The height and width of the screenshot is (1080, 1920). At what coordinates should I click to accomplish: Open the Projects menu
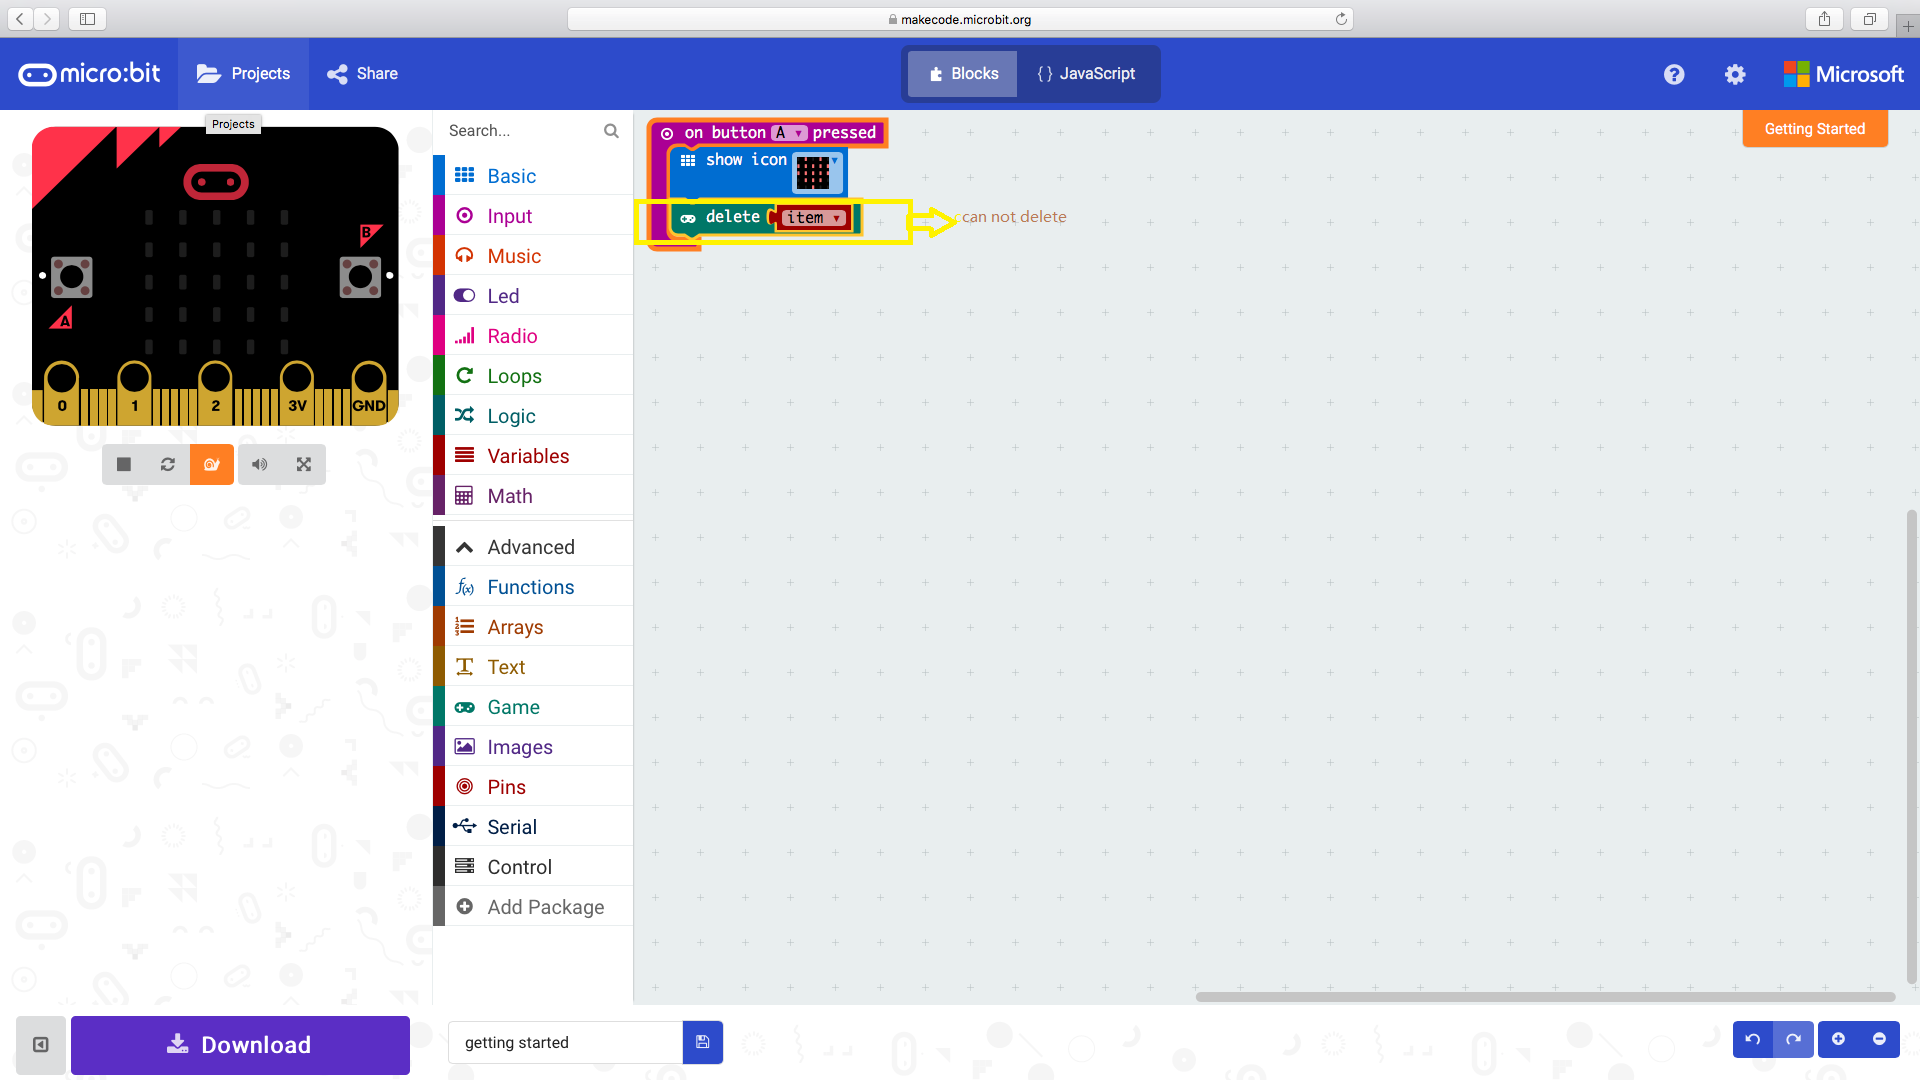[243, 74]
